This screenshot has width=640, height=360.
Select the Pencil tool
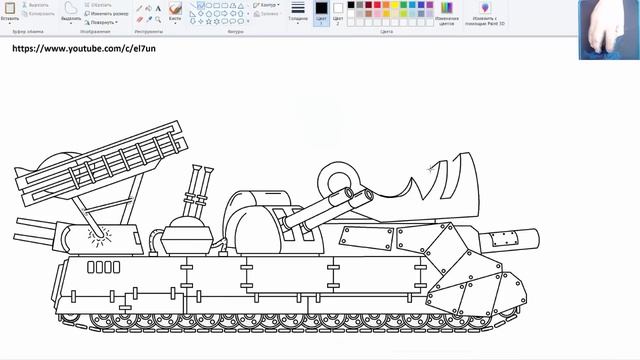[140, 8]
